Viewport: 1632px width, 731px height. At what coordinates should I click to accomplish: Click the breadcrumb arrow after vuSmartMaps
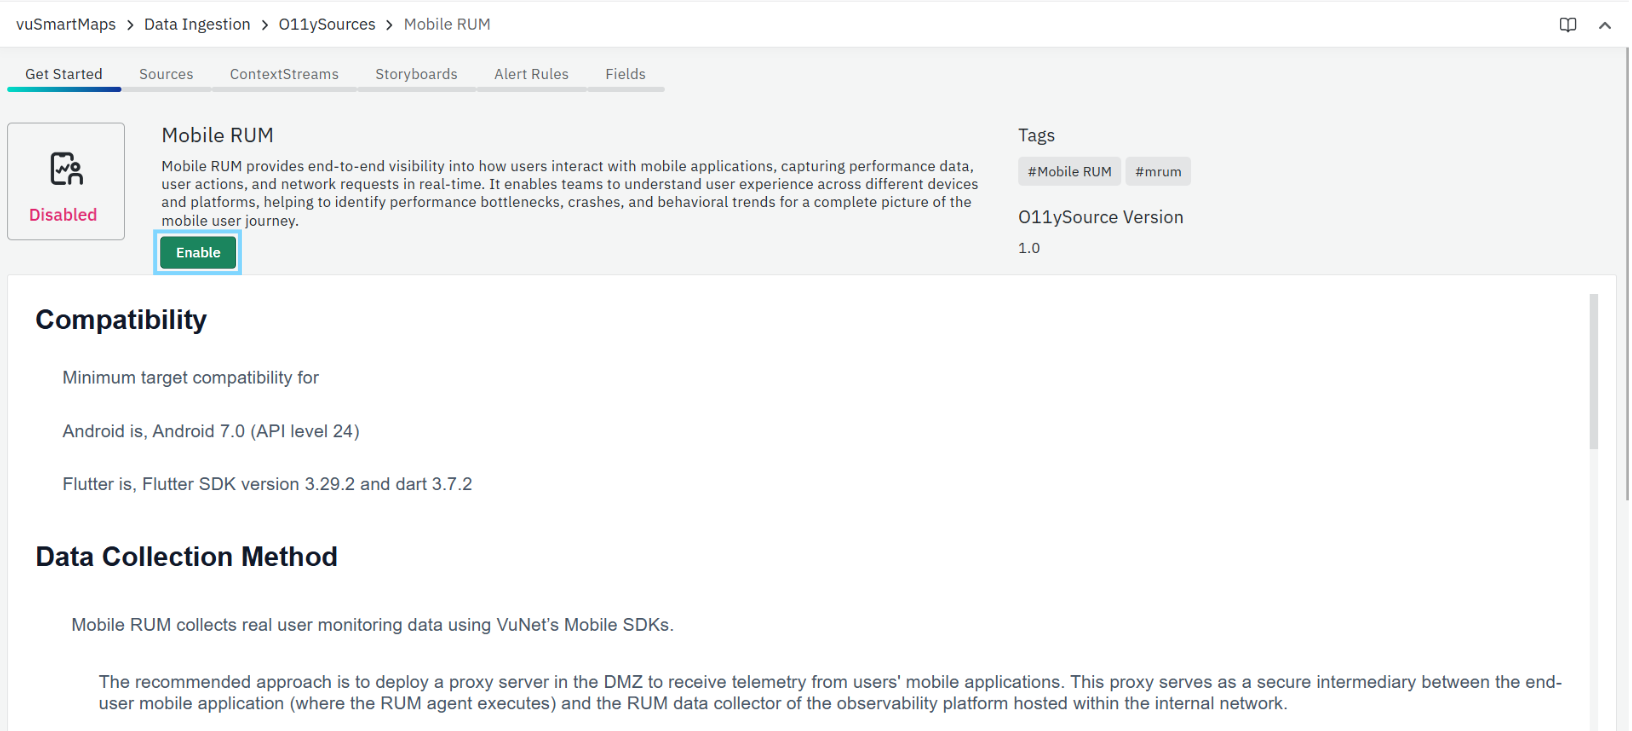[130, 25]
